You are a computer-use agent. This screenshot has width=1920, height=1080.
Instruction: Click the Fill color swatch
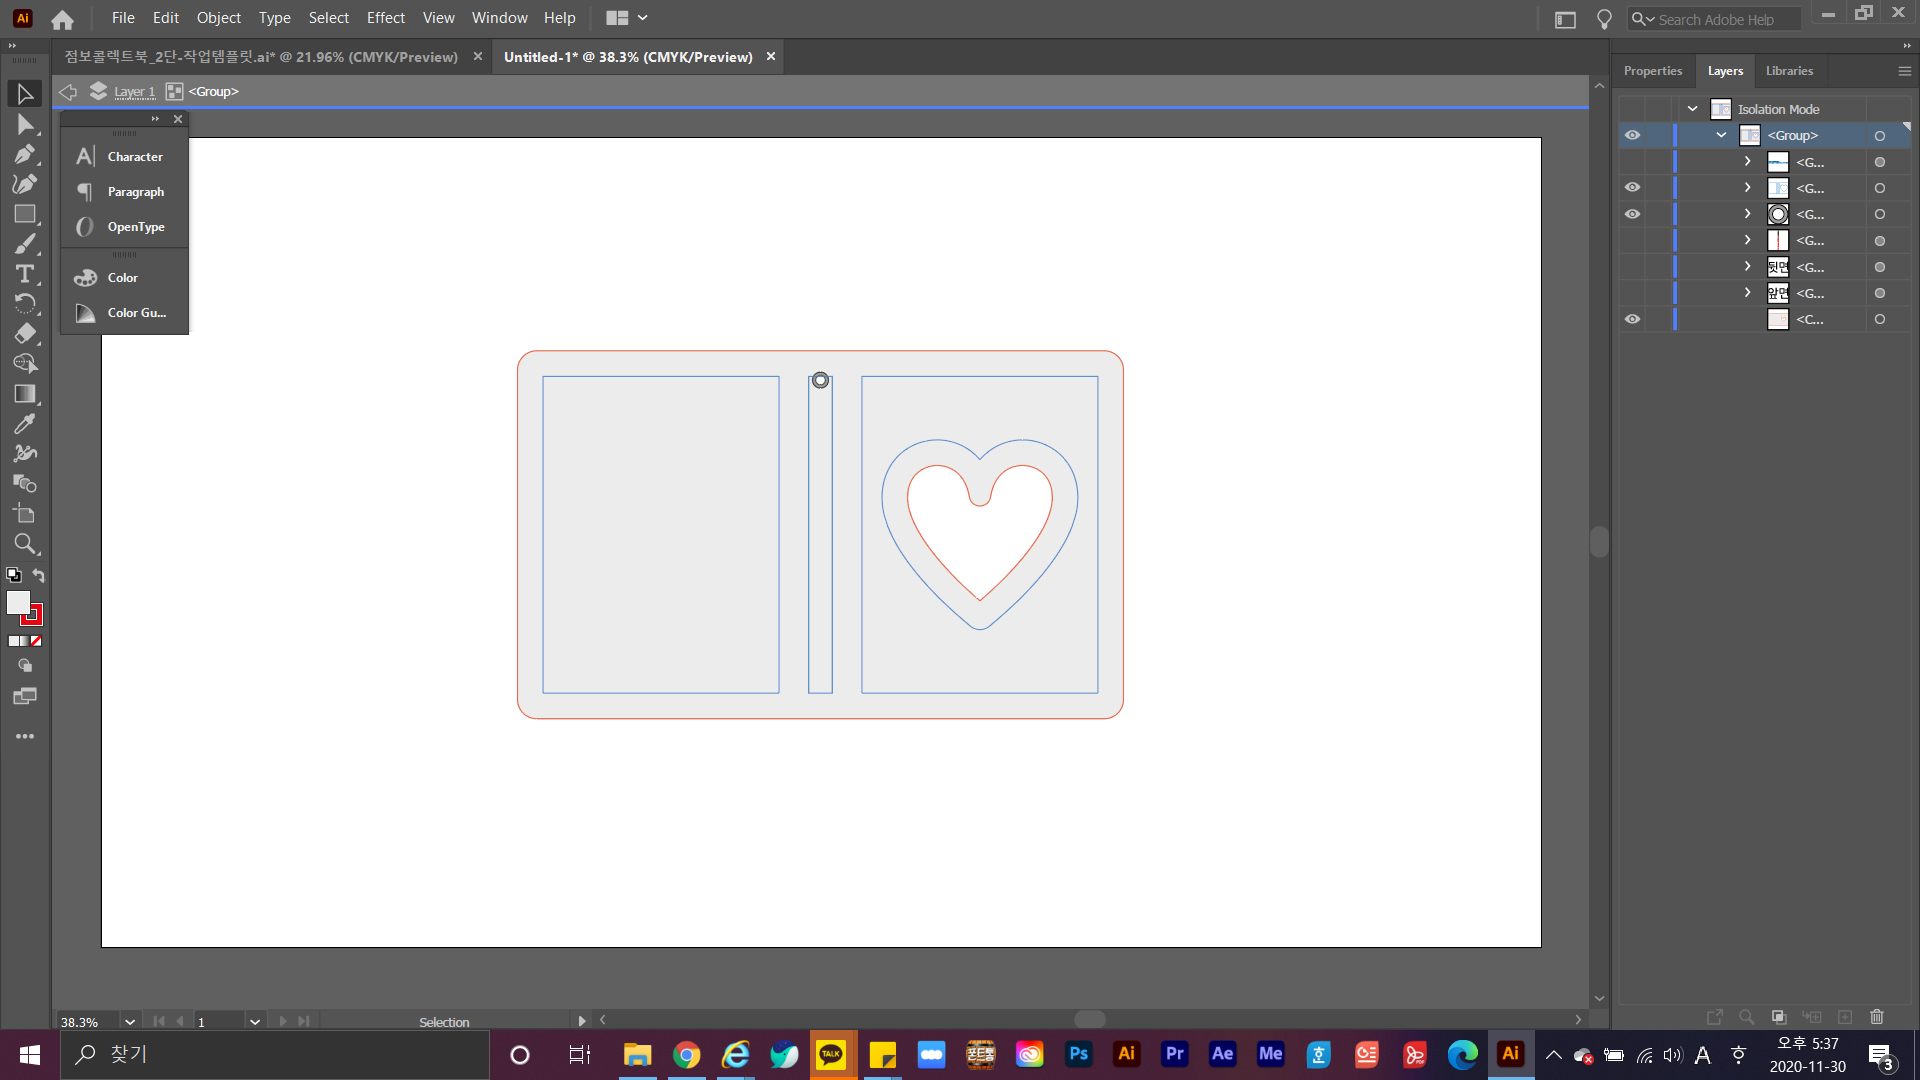coord(18,602)
